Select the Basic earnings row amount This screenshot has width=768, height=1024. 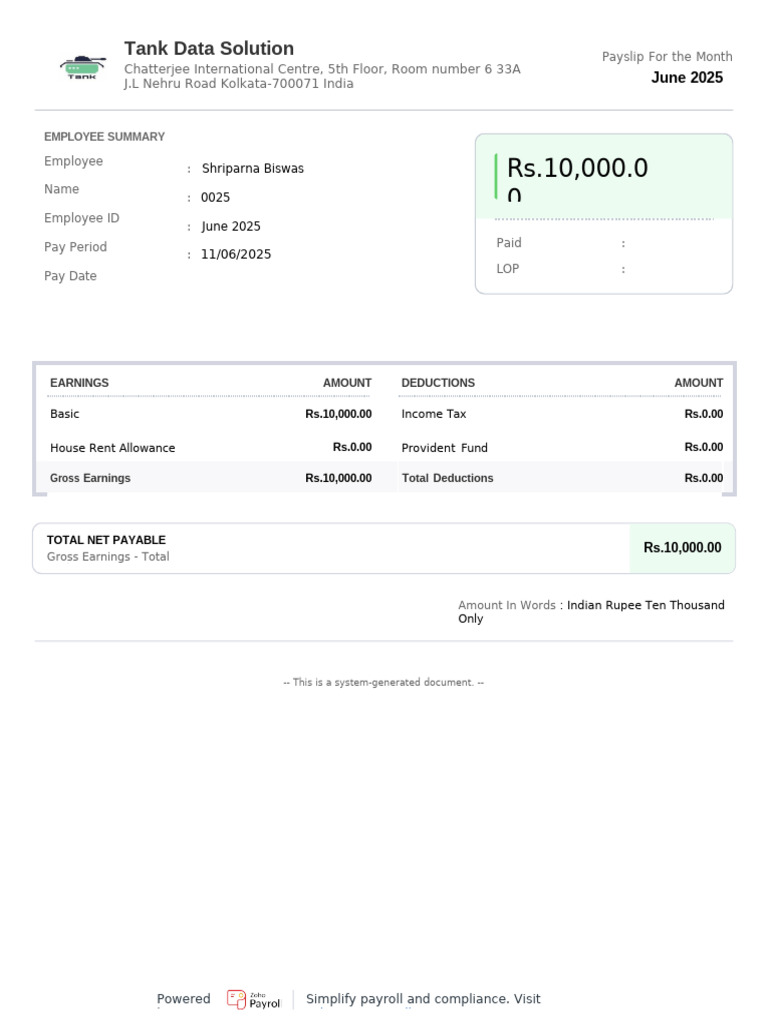click(338, 413)
